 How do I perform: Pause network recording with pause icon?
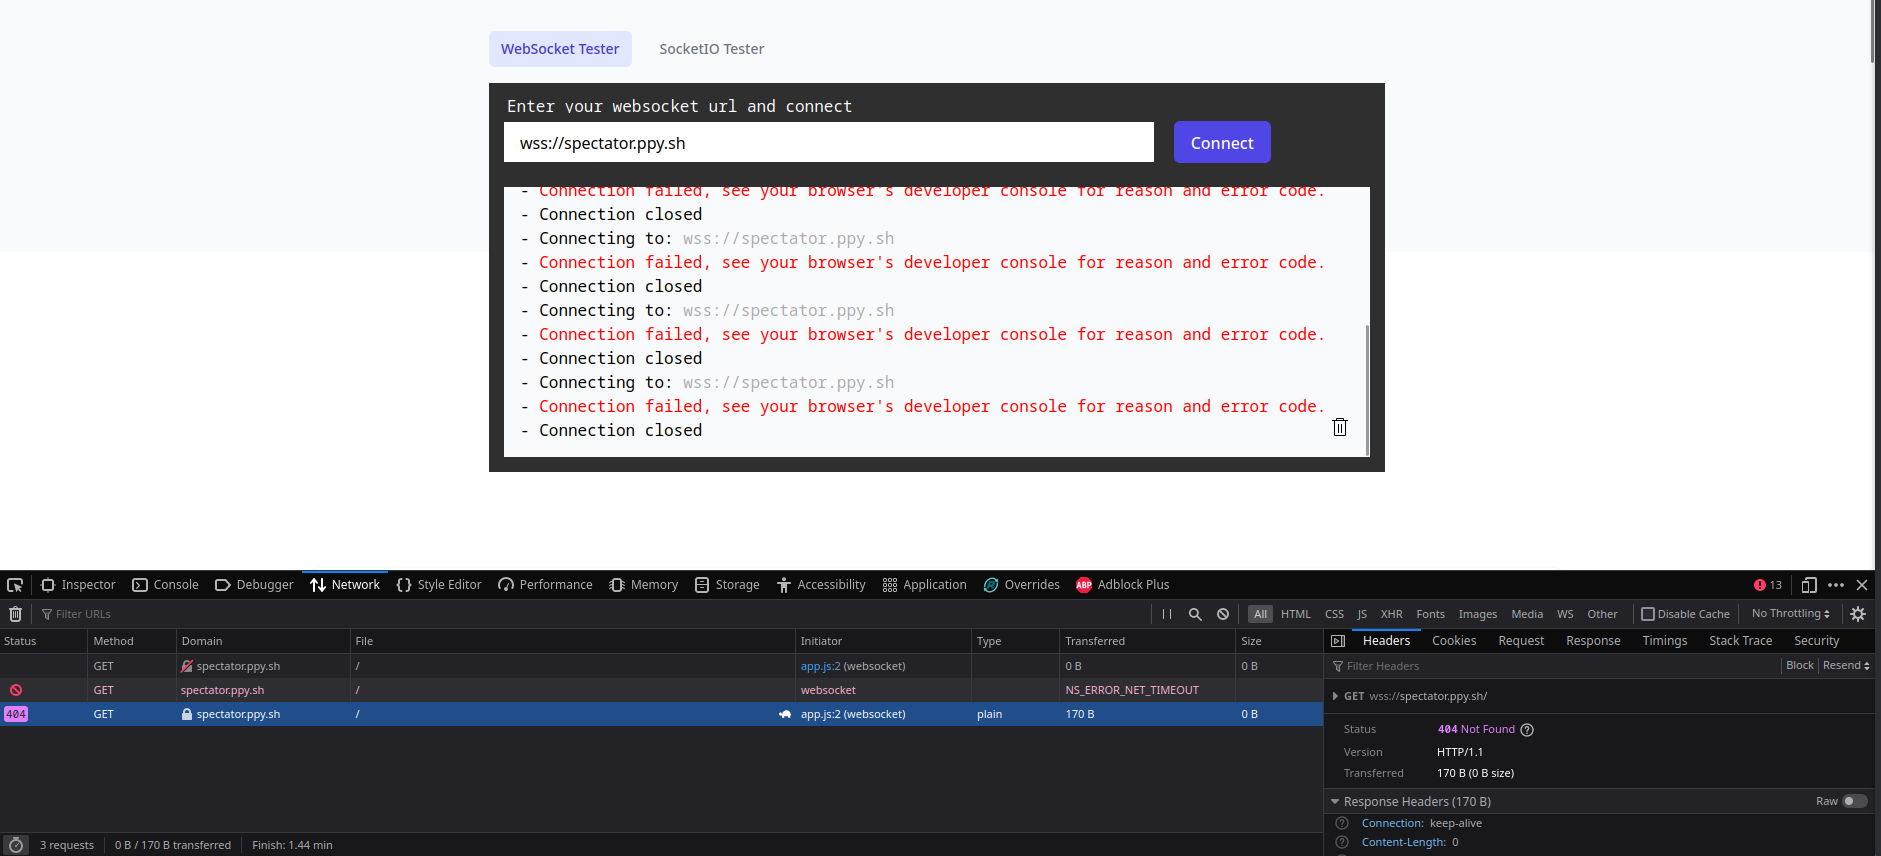pyautogui.click(x=1166, y=614)
